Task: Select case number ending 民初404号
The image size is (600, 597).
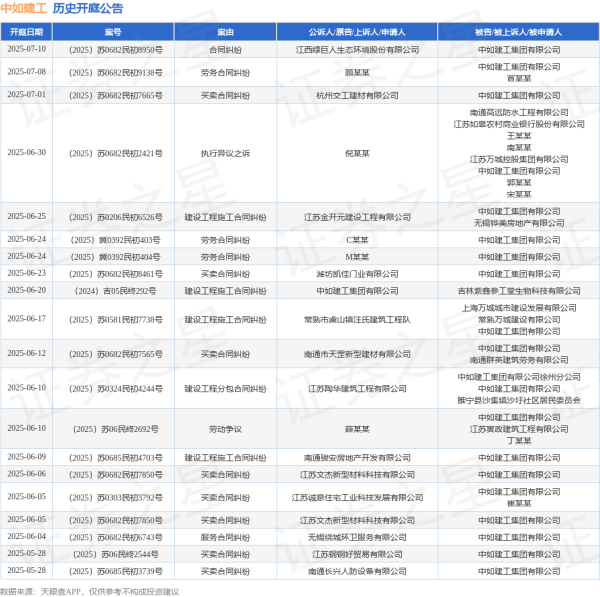Action: pyautogui.click(x=116, y=257)
